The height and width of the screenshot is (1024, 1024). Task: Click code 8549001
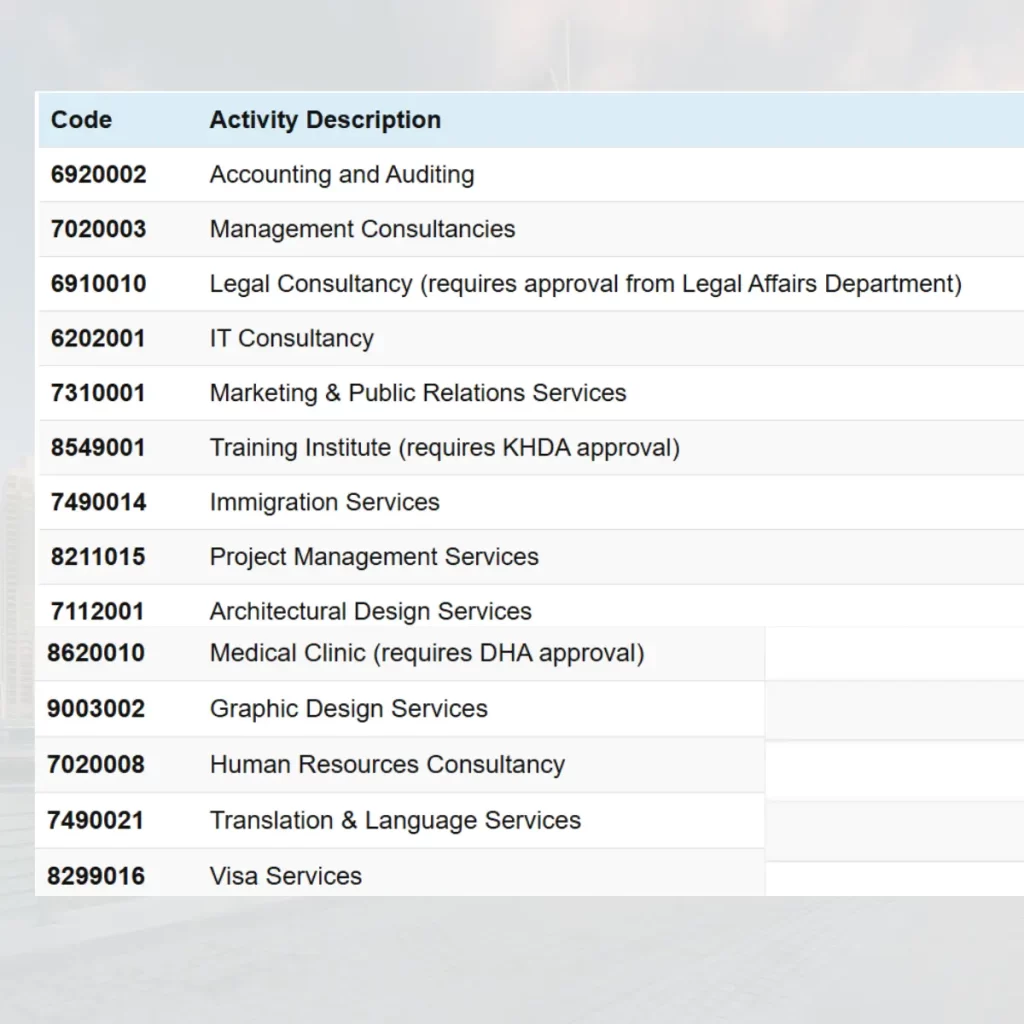pos(98,448)
